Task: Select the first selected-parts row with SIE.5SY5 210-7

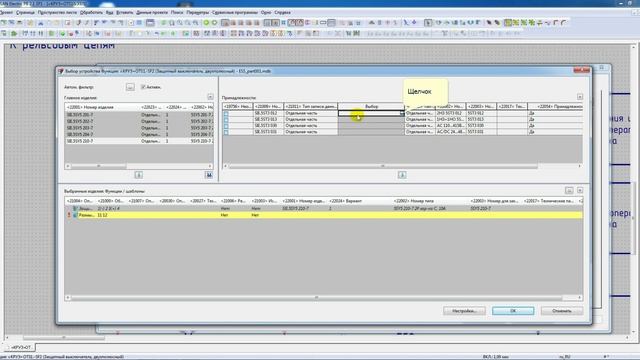Action: coord(324,208)
